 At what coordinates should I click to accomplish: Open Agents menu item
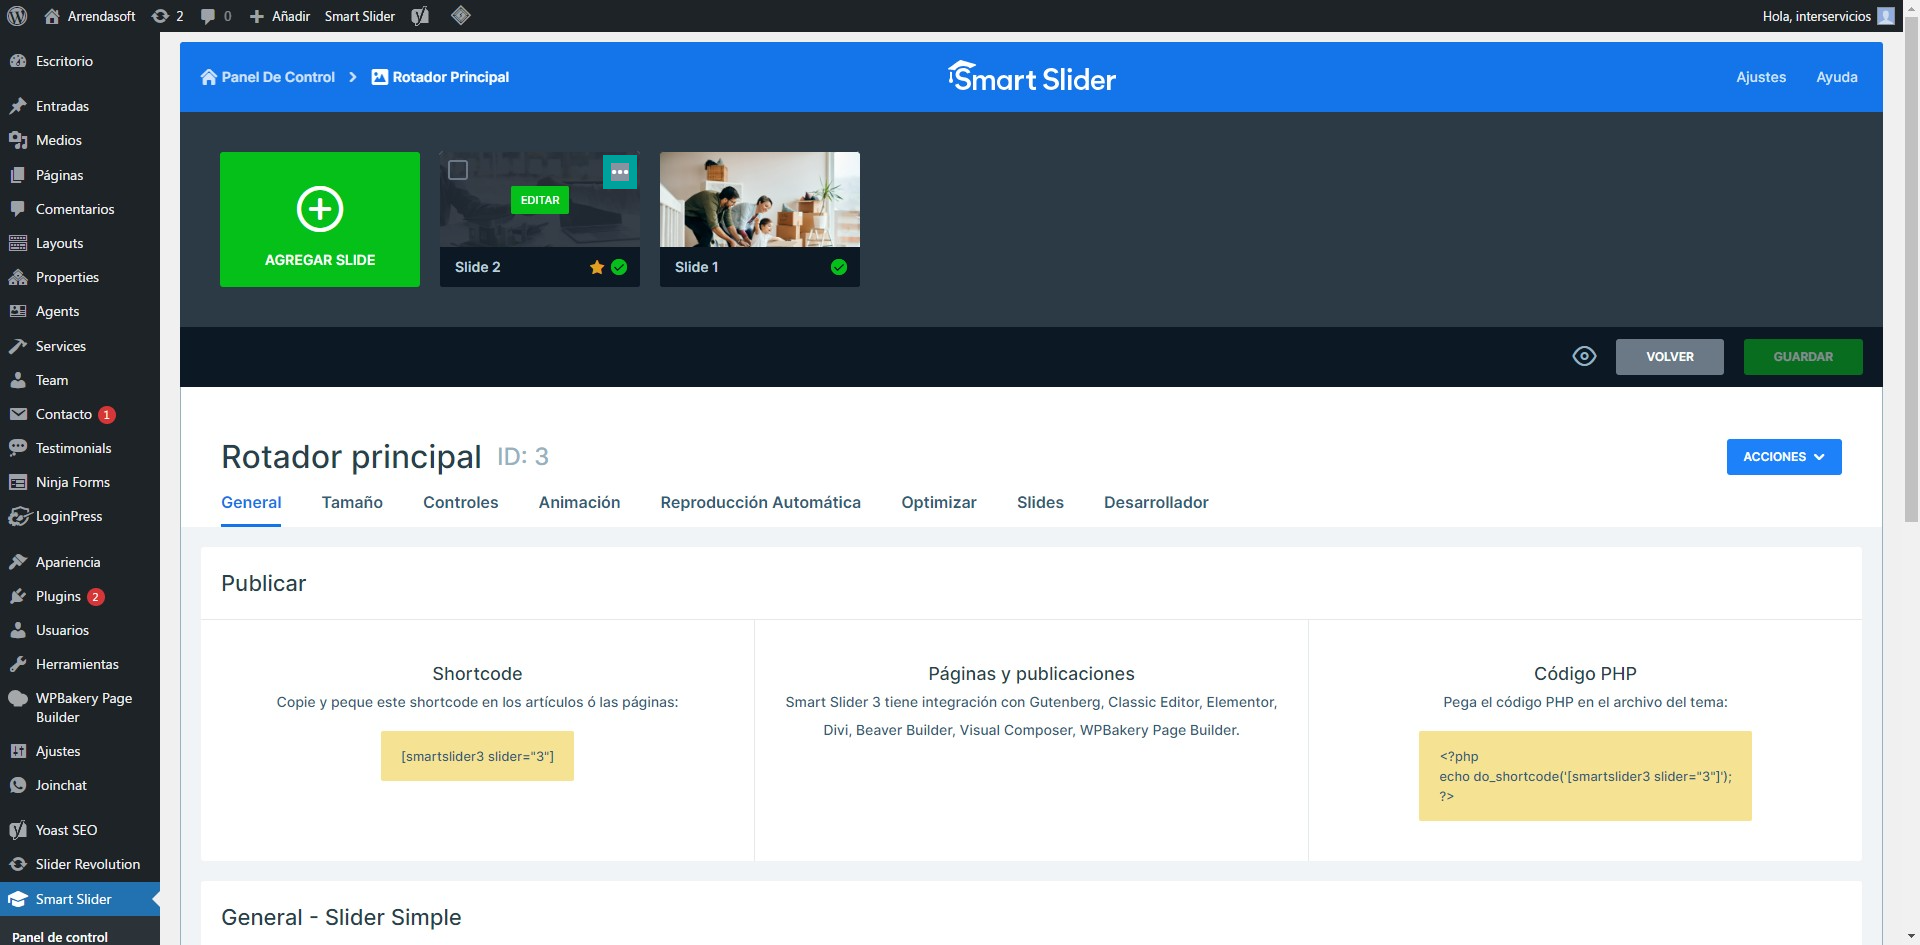click(80, 311)
